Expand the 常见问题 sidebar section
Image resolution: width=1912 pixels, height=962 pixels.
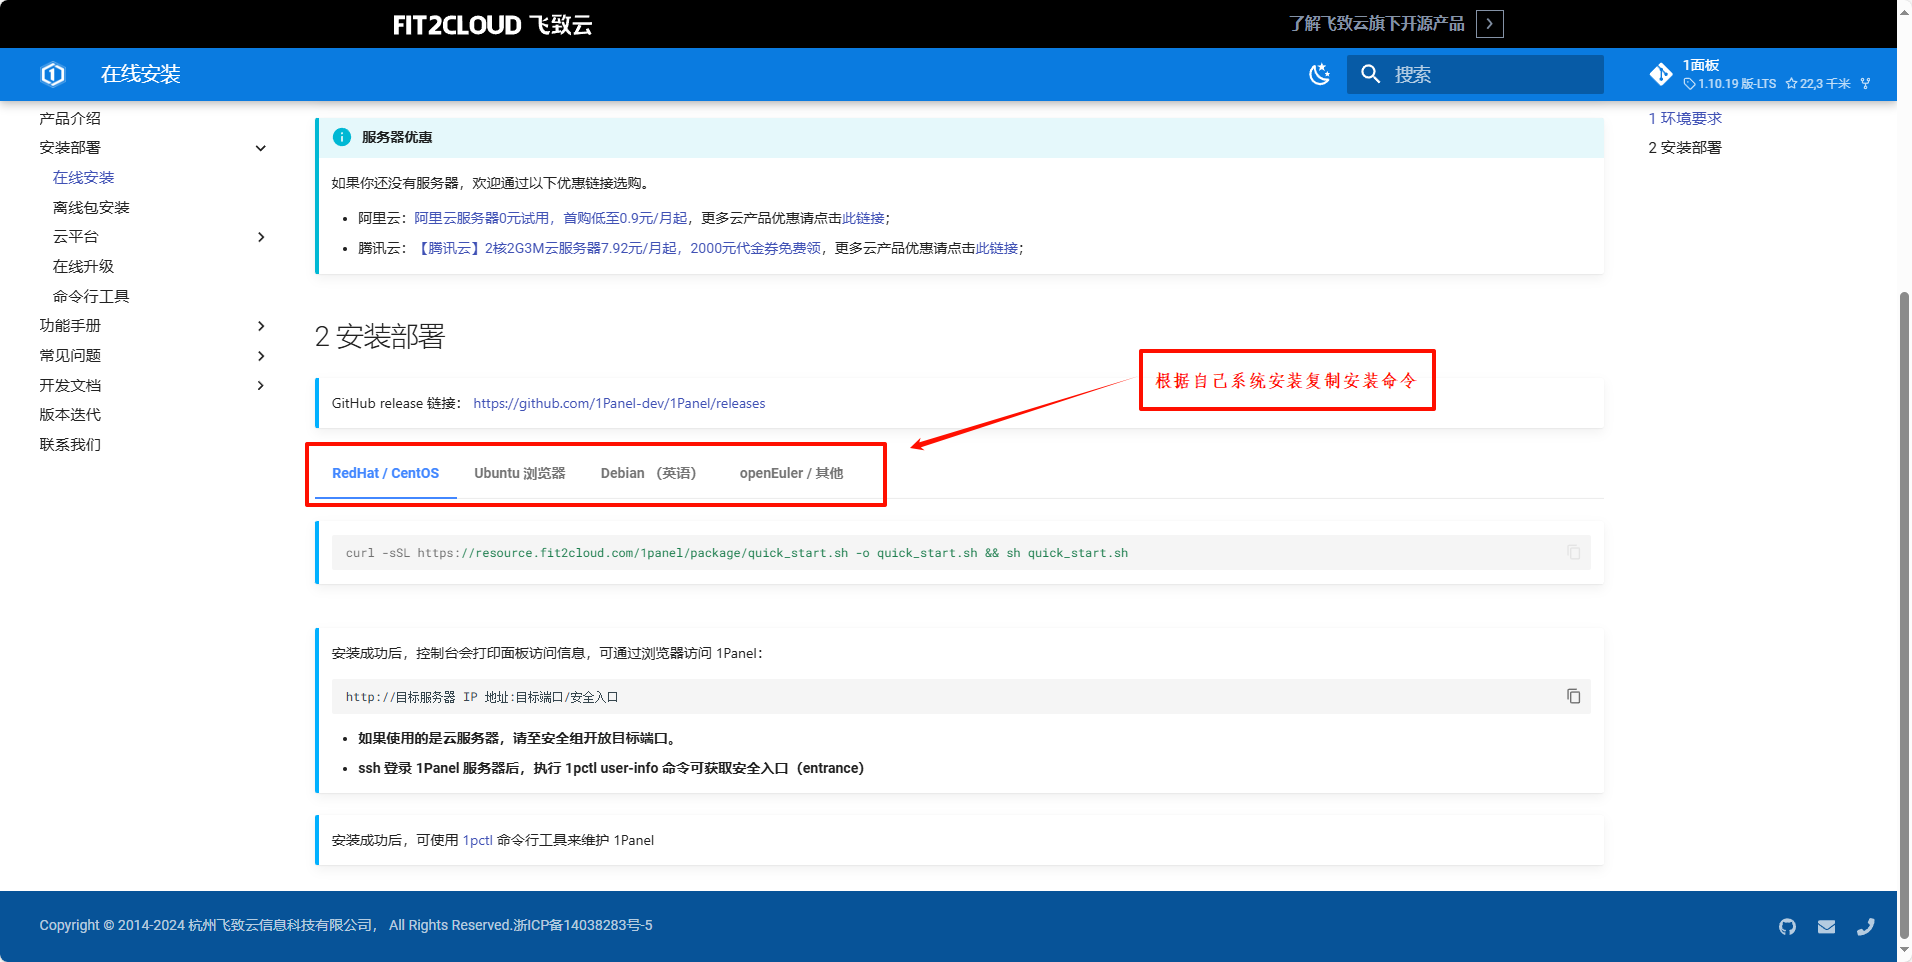261,356
